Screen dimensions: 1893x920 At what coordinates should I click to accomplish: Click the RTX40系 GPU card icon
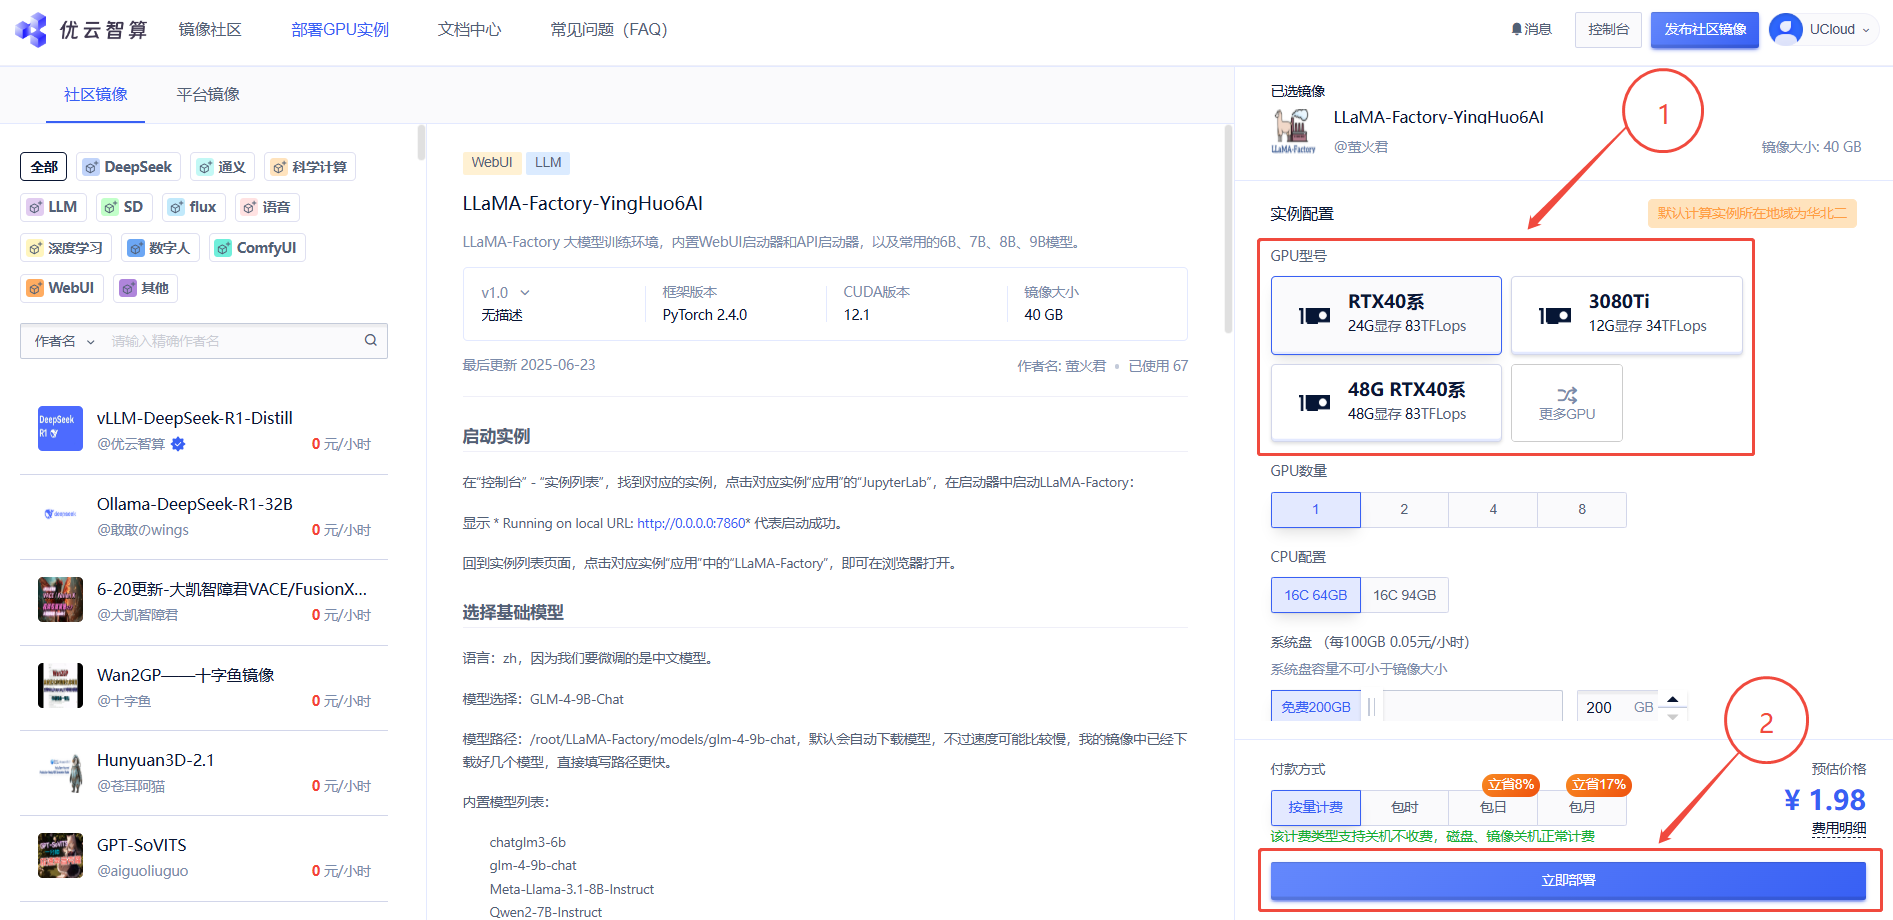[x=1314, y=315]
